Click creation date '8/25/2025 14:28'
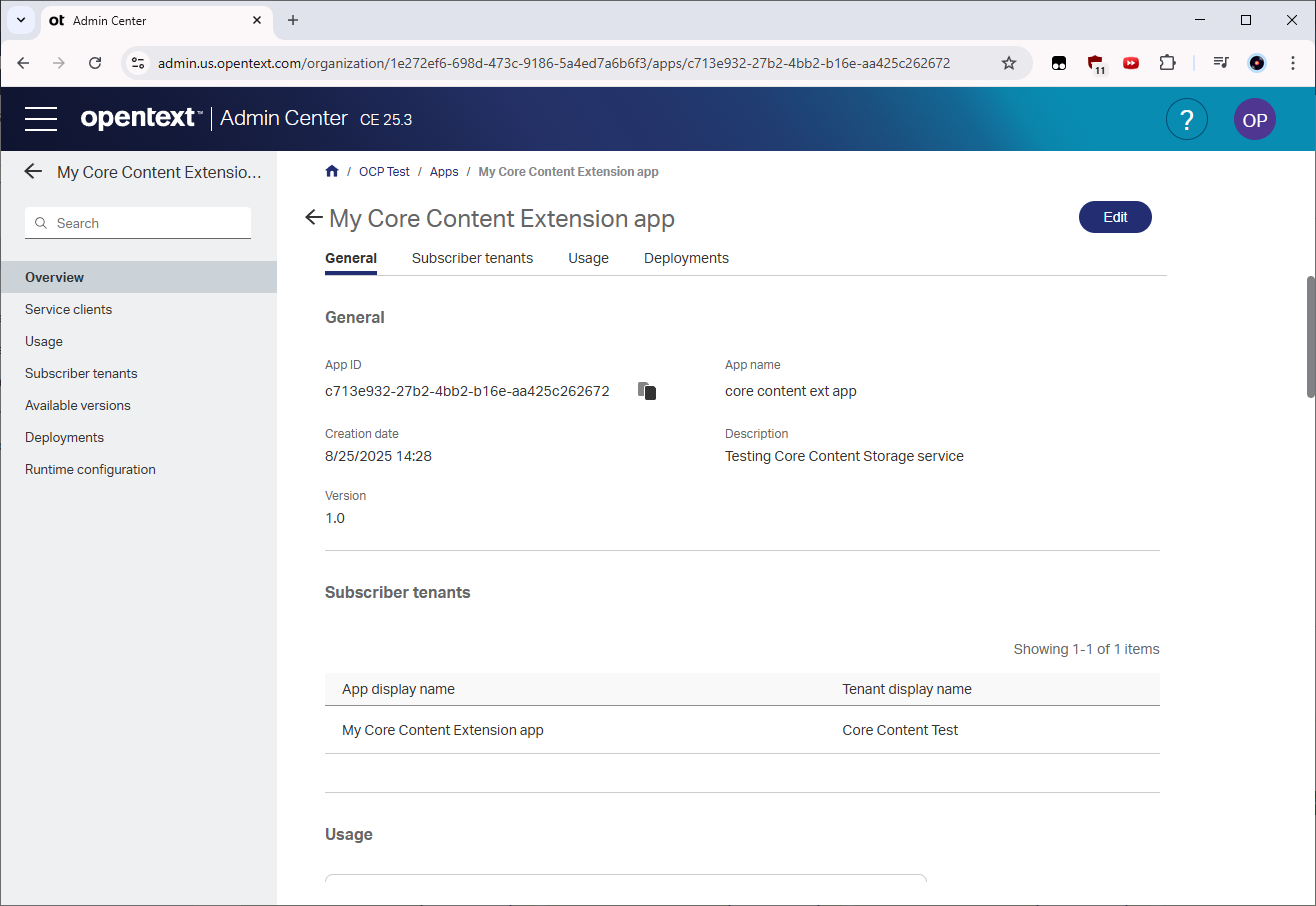1316x906 pixels. pos(378,456)
